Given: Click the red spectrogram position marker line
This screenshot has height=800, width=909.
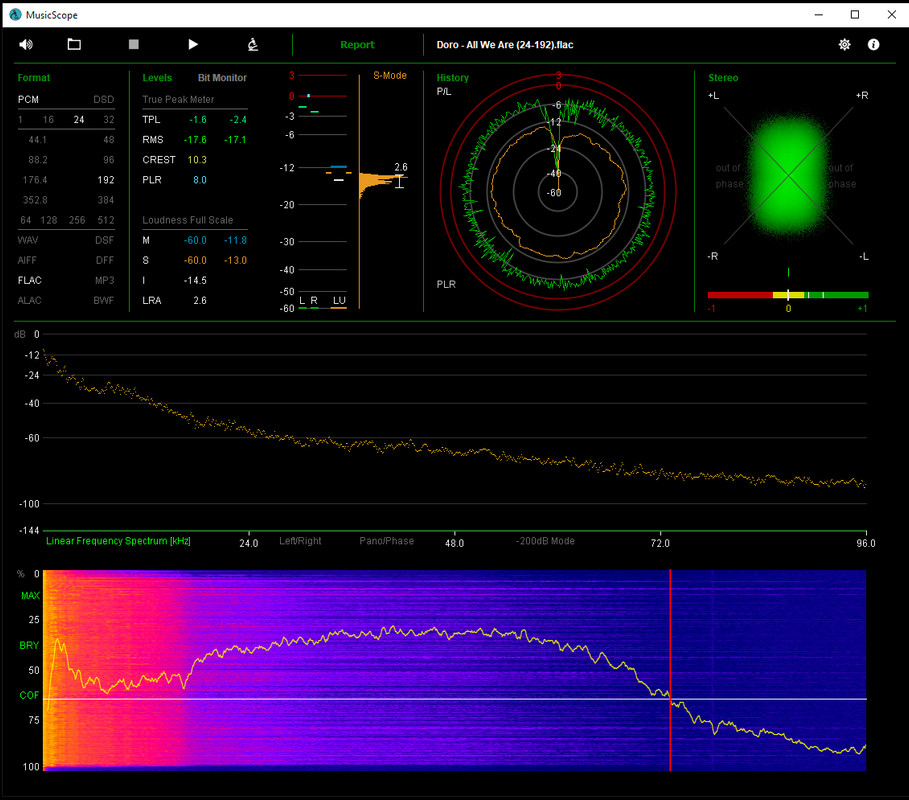Looking at the screenshot, I should (x=670, y=670).
